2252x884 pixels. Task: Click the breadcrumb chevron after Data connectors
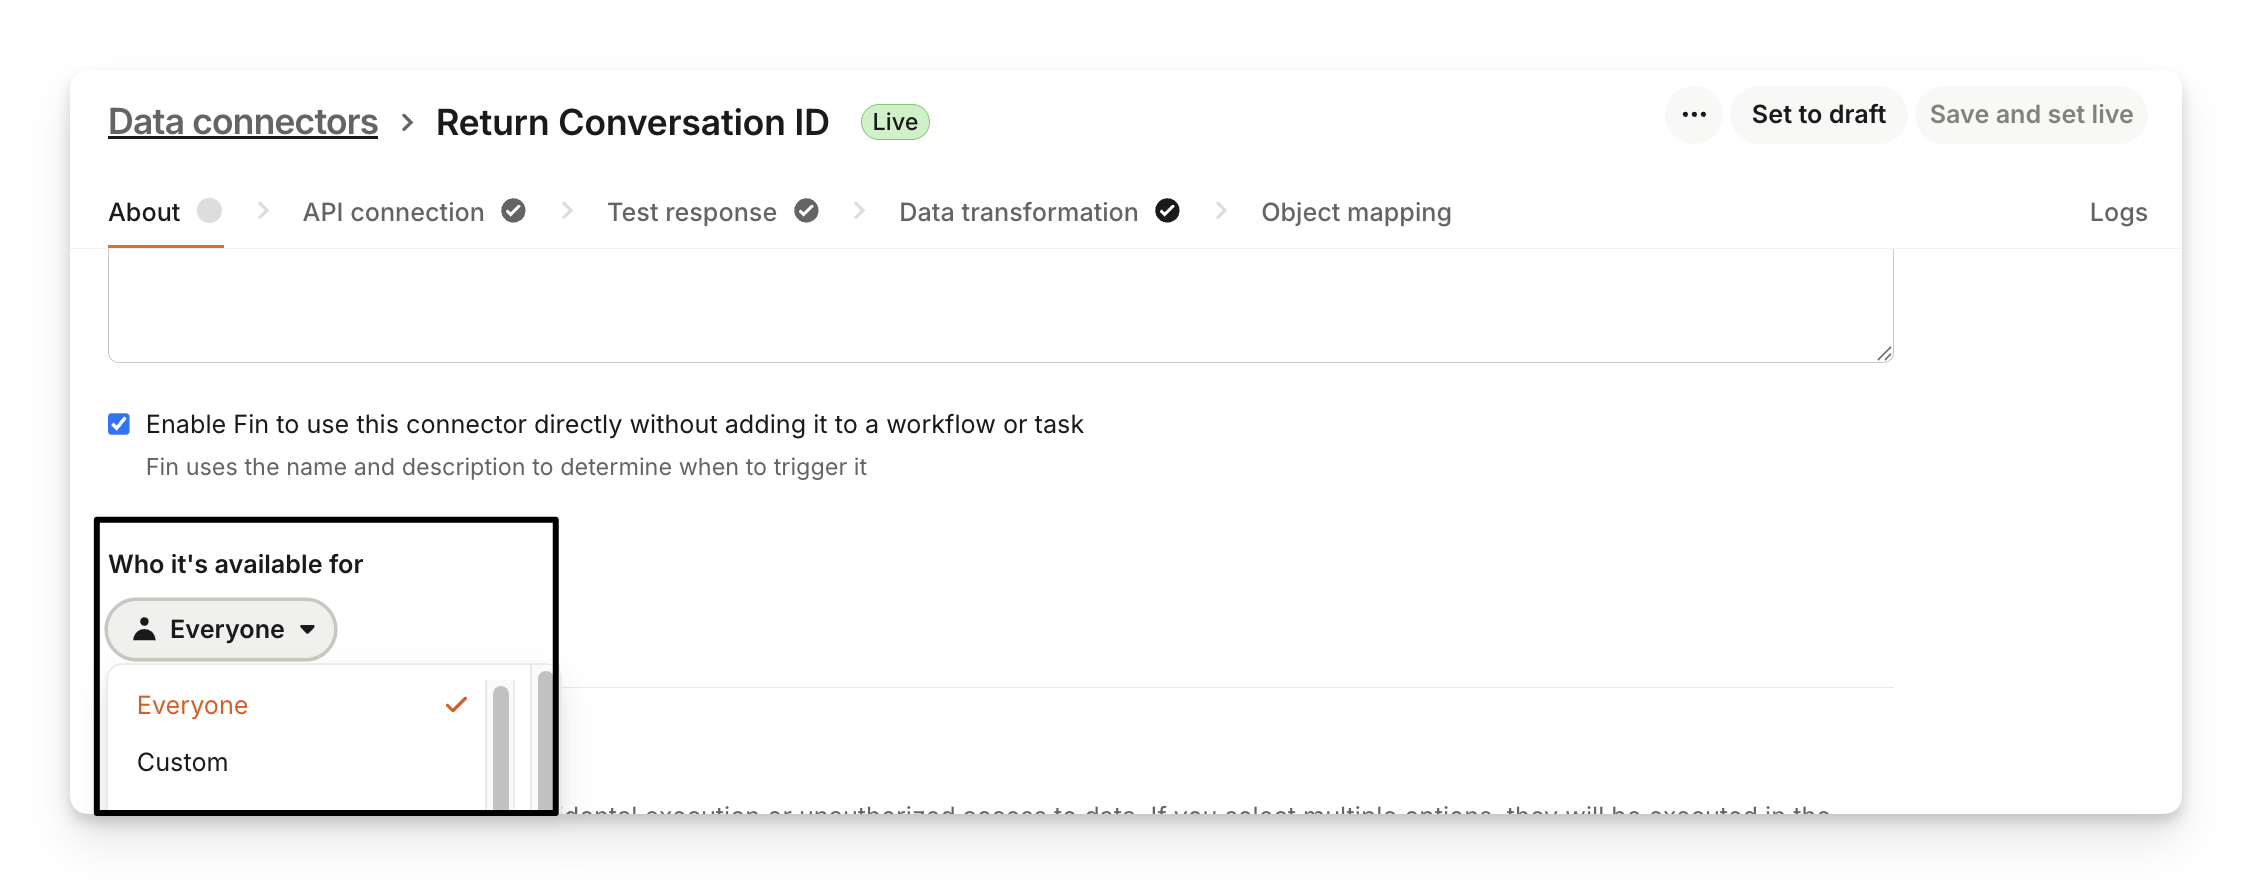407,122
